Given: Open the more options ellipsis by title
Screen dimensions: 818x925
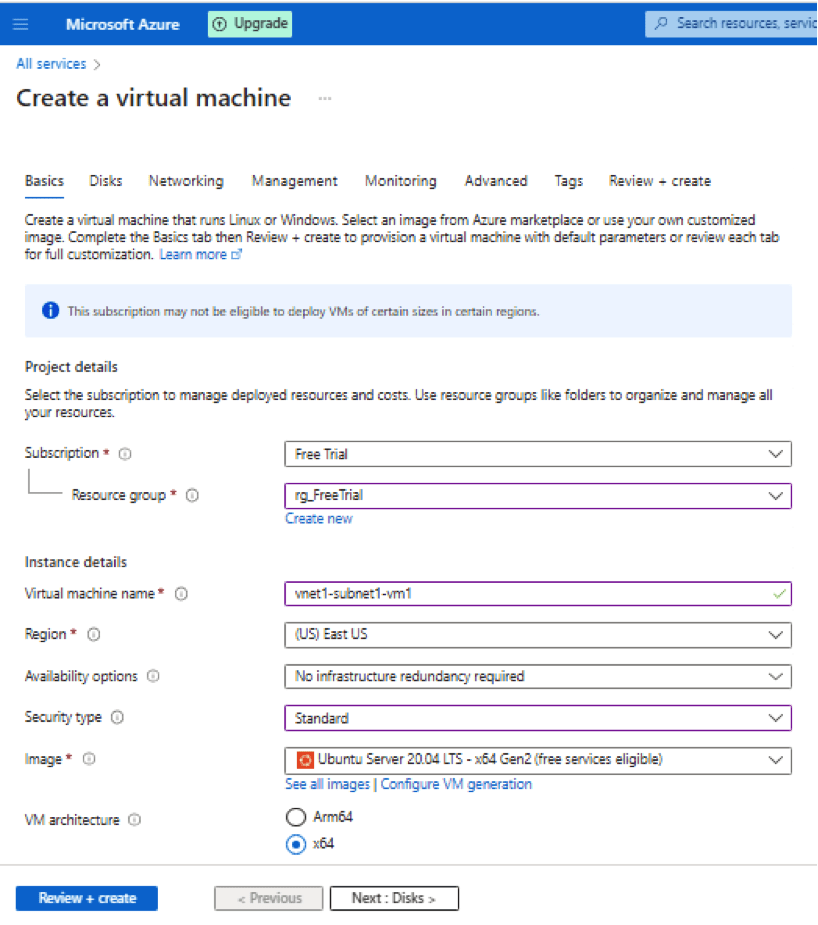Looking at the screenshot, I should 324,99.
